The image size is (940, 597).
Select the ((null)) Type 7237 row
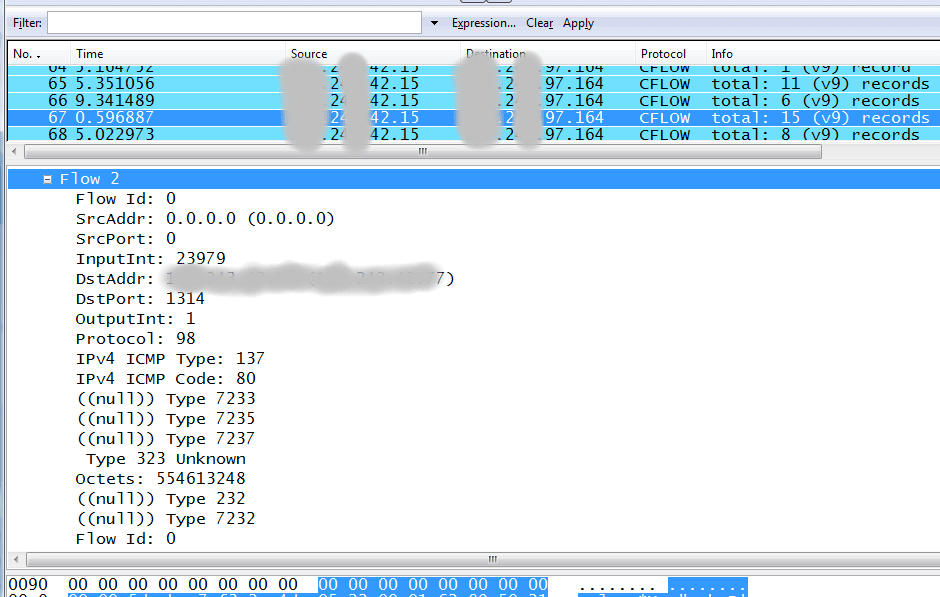(165, 439)
